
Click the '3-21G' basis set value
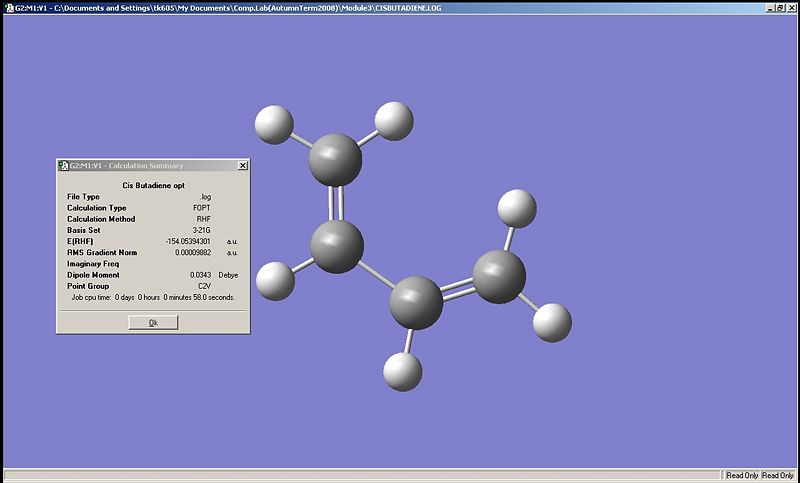(x=202, y=230)
